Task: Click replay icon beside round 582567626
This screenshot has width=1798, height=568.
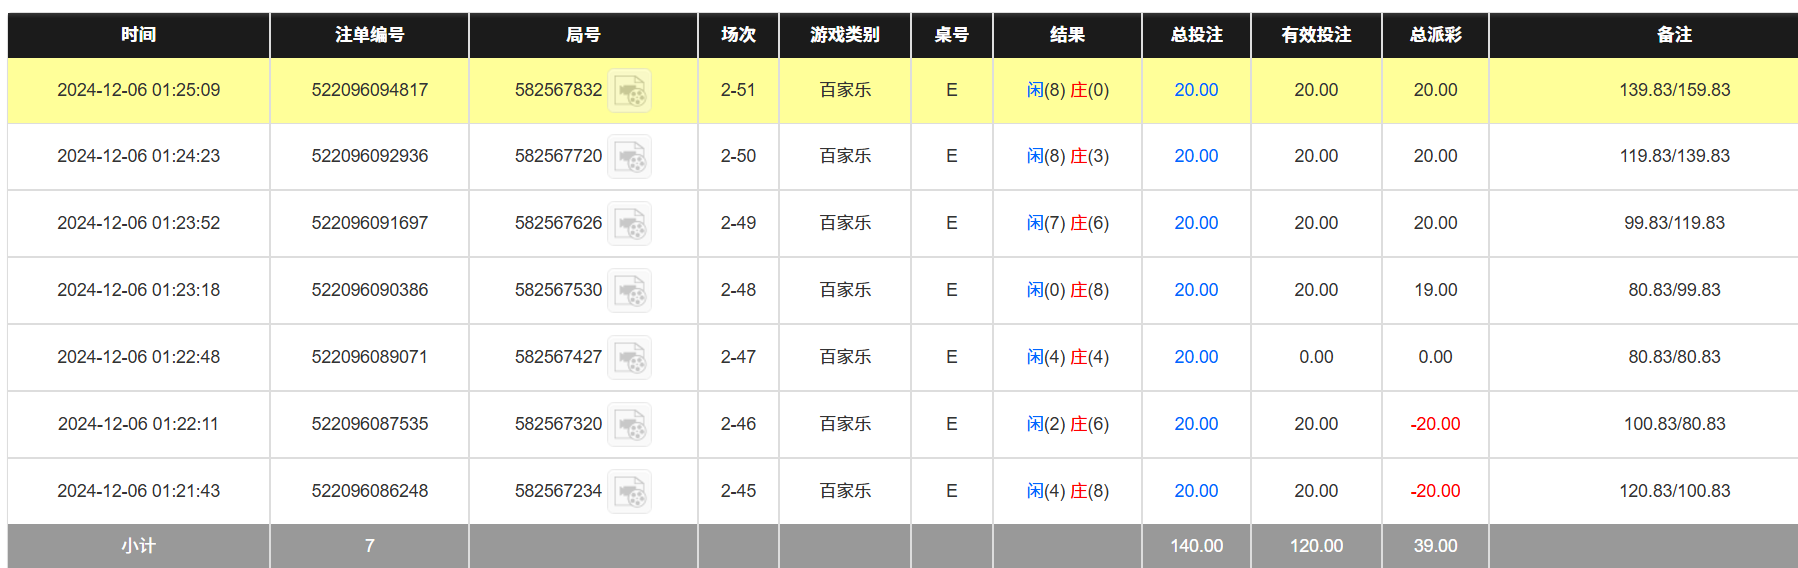Action: coord(630,224)
